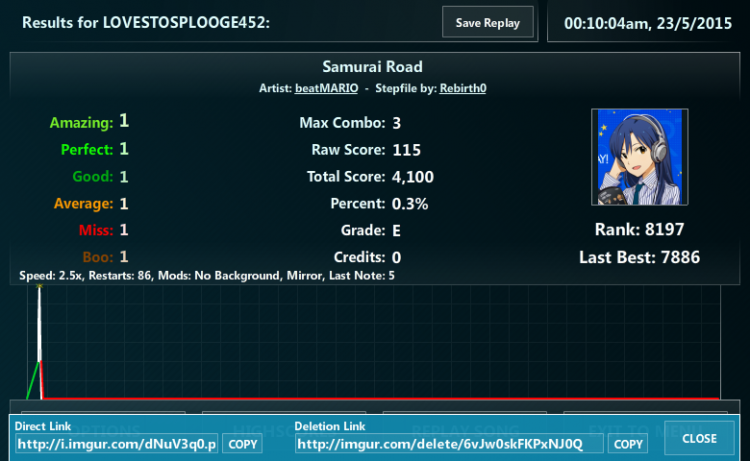Viewport: 750px width, 461px height.
Task: Click the red line in the performance graph
Action: tap(380, 398)
